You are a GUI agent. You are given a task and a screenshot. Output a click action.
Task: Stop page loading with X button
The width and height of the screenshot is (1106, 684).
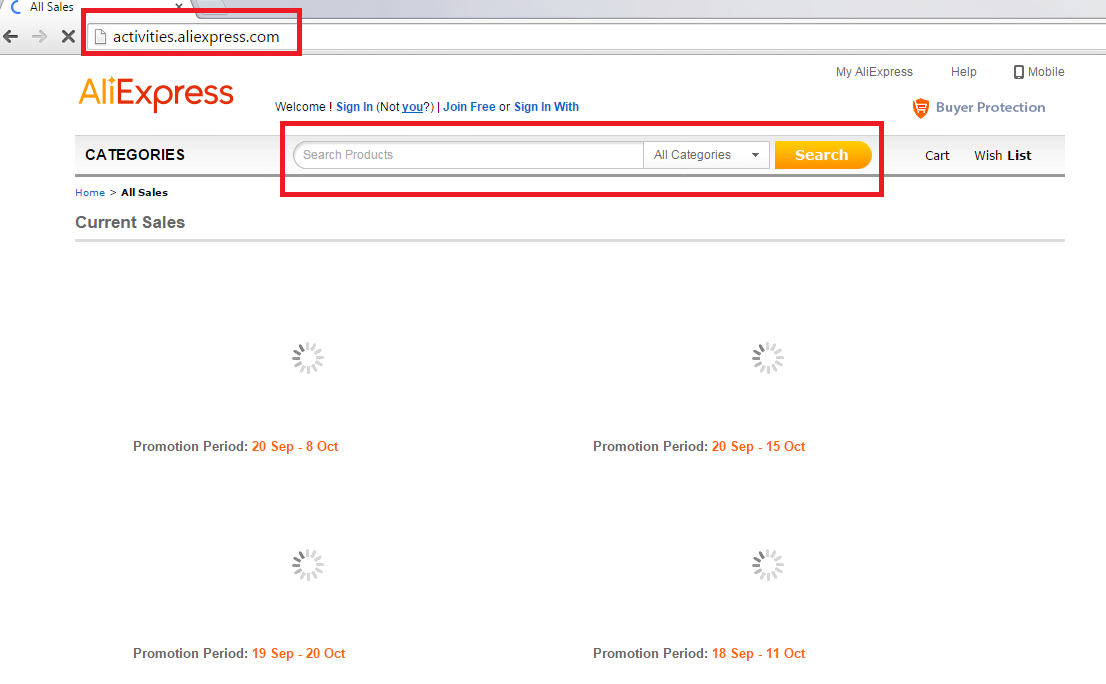(x=68, y=37)
